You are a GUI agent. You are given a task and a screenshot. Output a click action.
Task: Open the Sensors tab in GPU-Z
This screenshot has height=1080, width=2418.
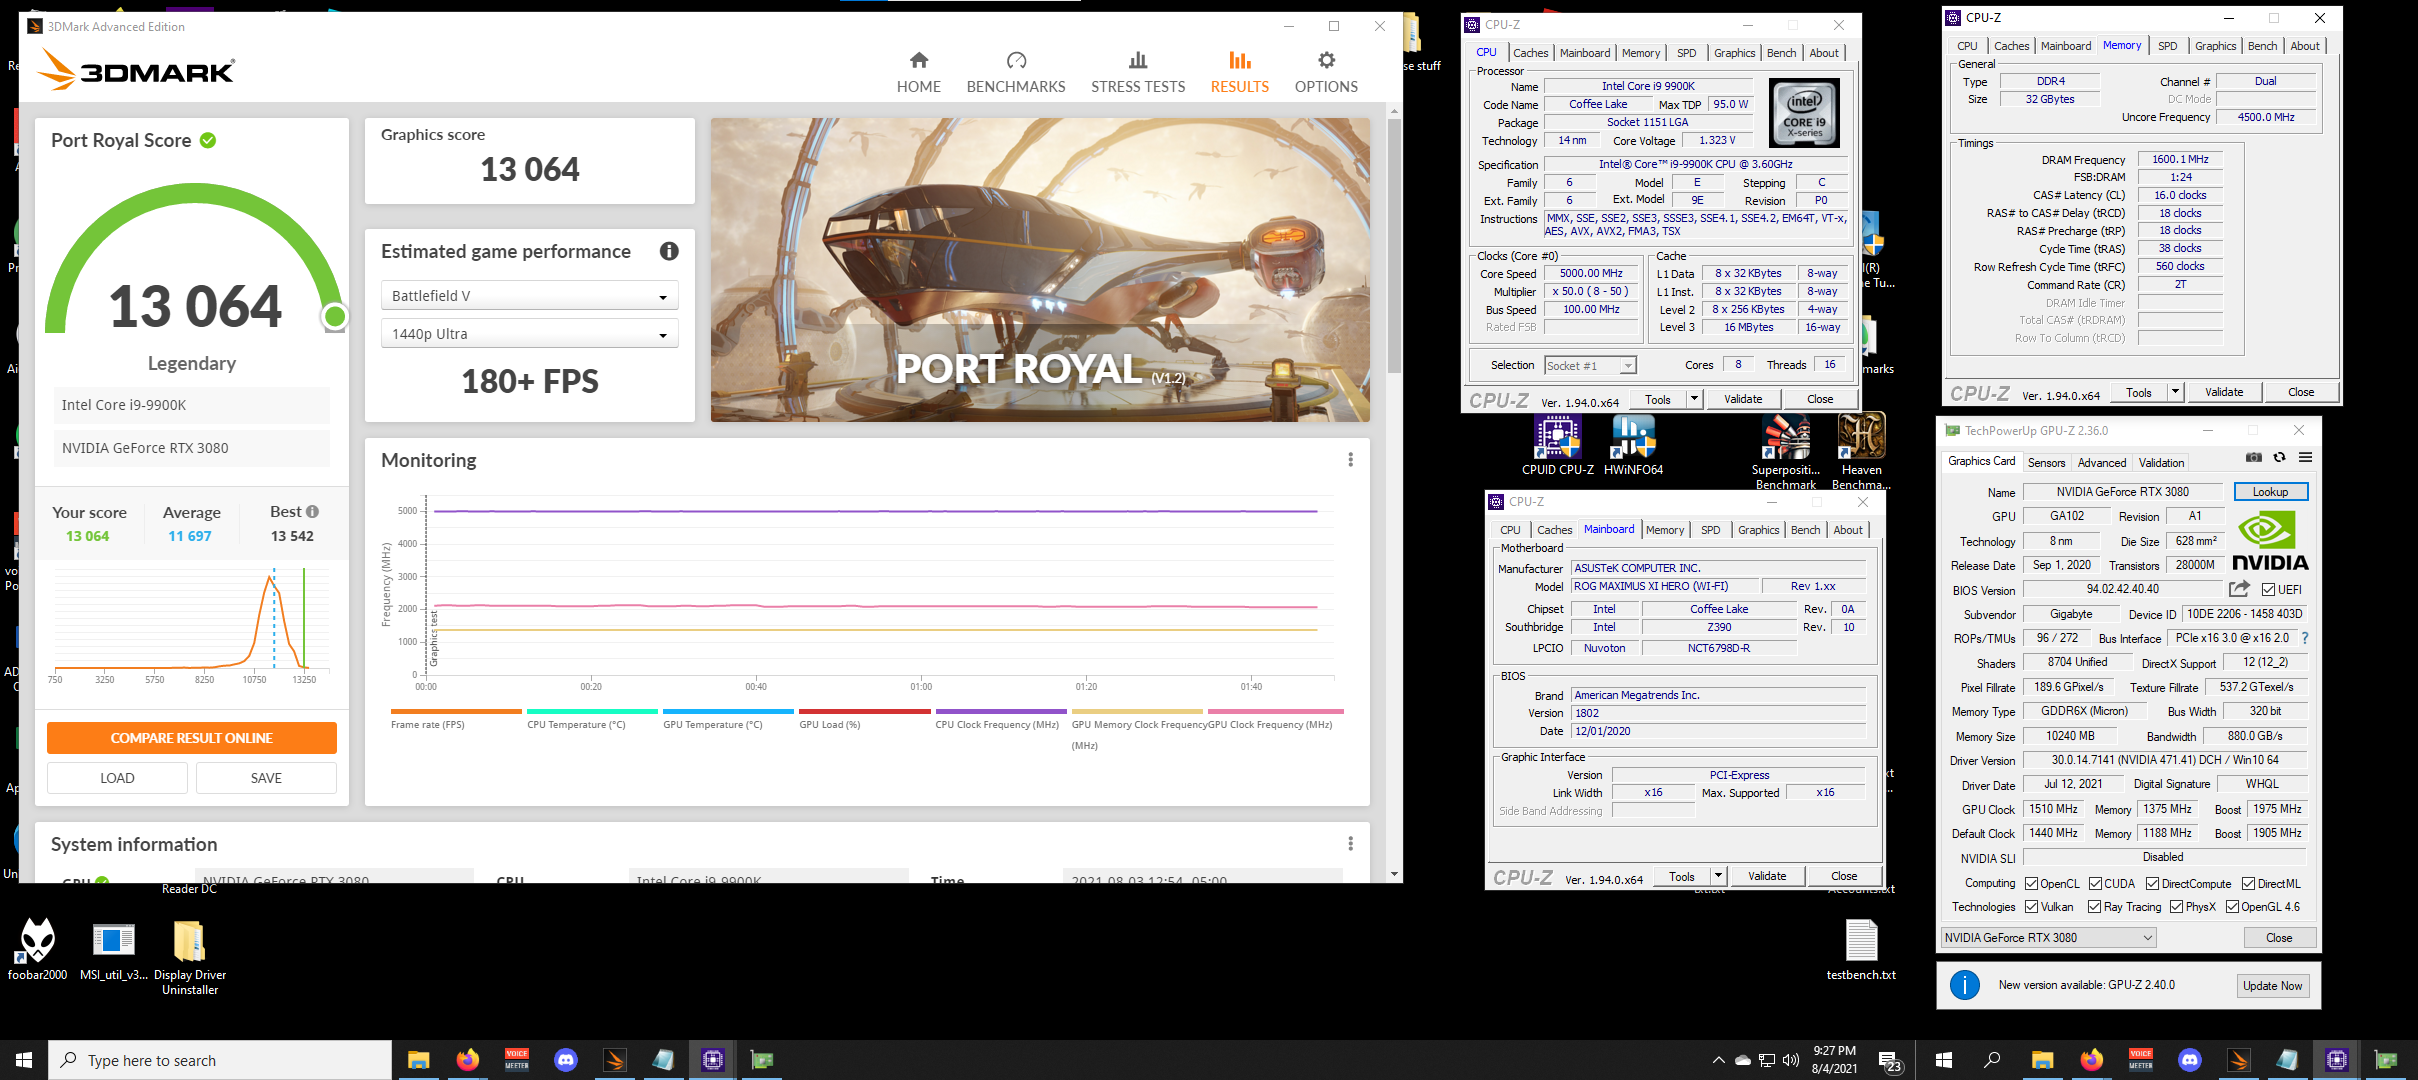[x=2046, y=462]
